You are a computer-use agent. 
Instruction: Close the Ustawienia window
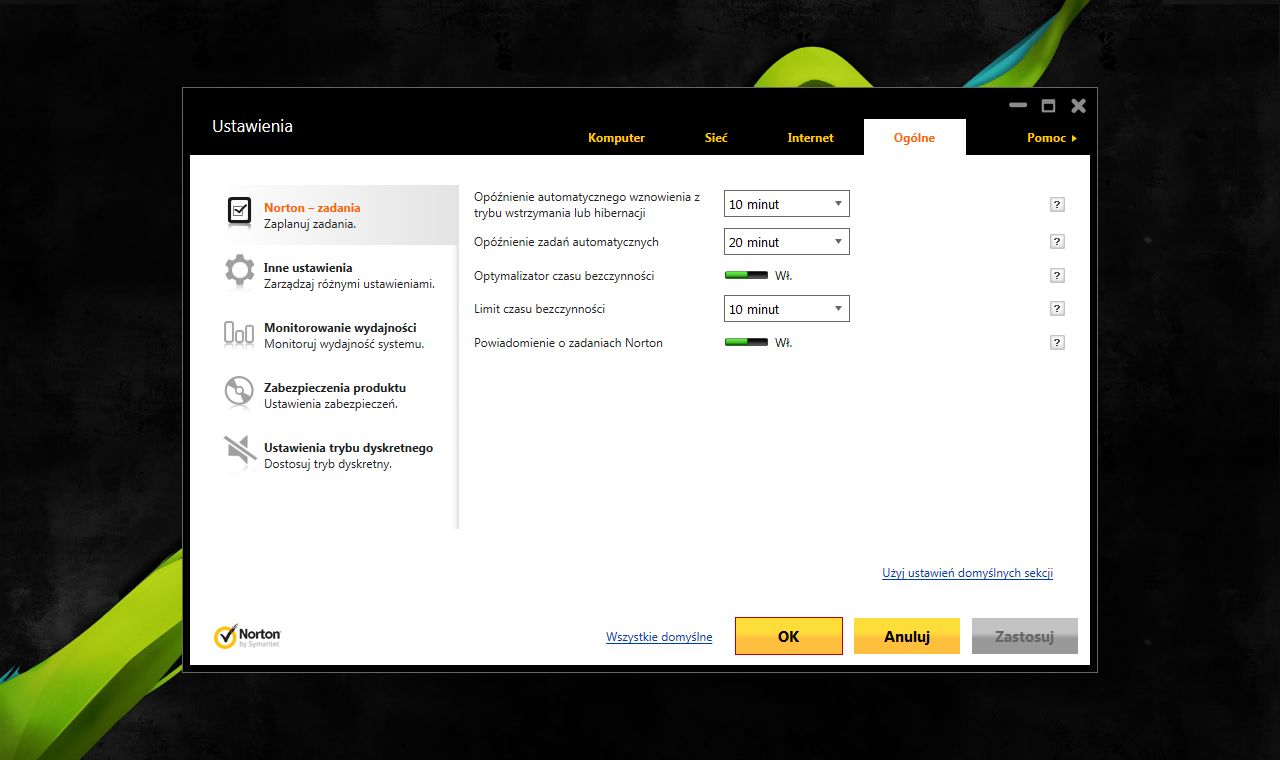[x=1078, y=105]
